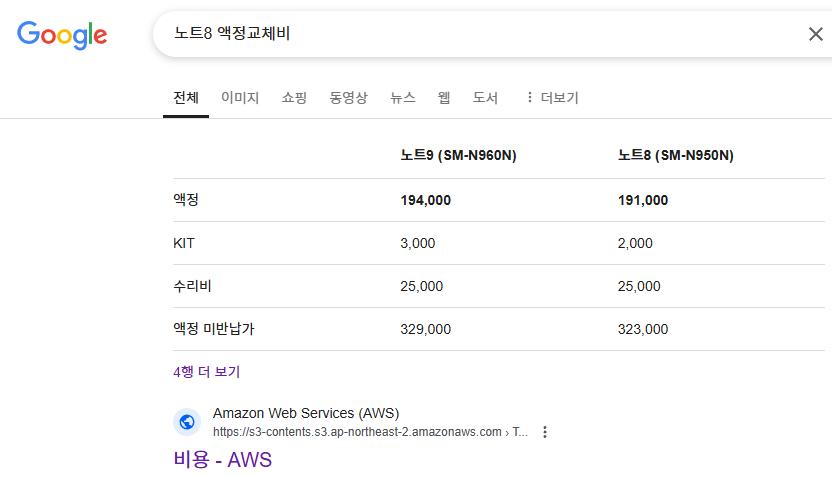Switch to the 동영상 tab
This screenshot has height=477, width=832.
tap(349, 98)
